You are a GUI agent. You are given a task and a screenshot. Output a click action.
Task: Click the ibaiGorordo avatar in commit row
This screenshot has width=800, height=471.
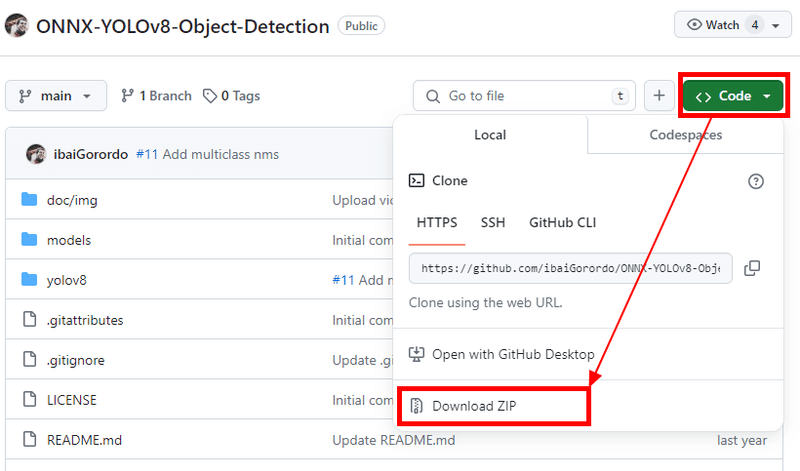pyautogui.click(x=36, y=154)
